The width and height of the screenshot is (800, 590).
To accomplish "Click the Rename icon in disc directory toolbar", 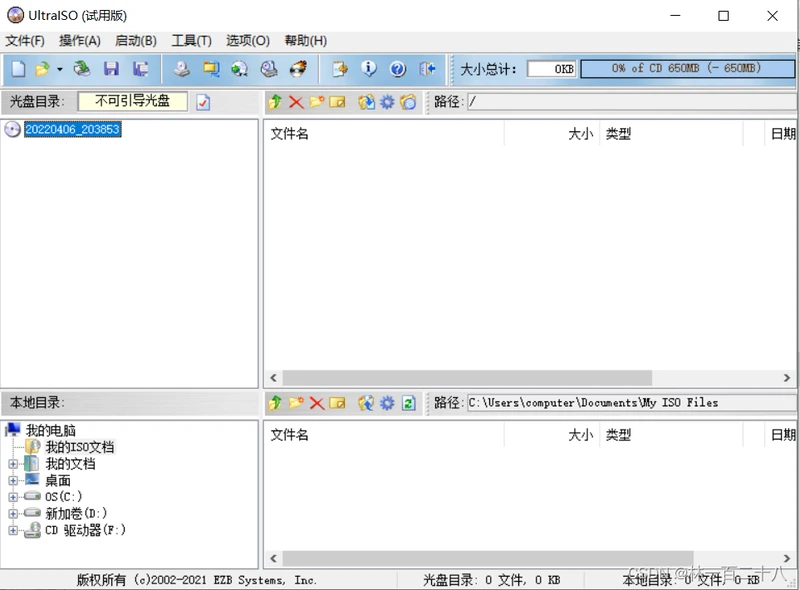I will tap(337, 102).
